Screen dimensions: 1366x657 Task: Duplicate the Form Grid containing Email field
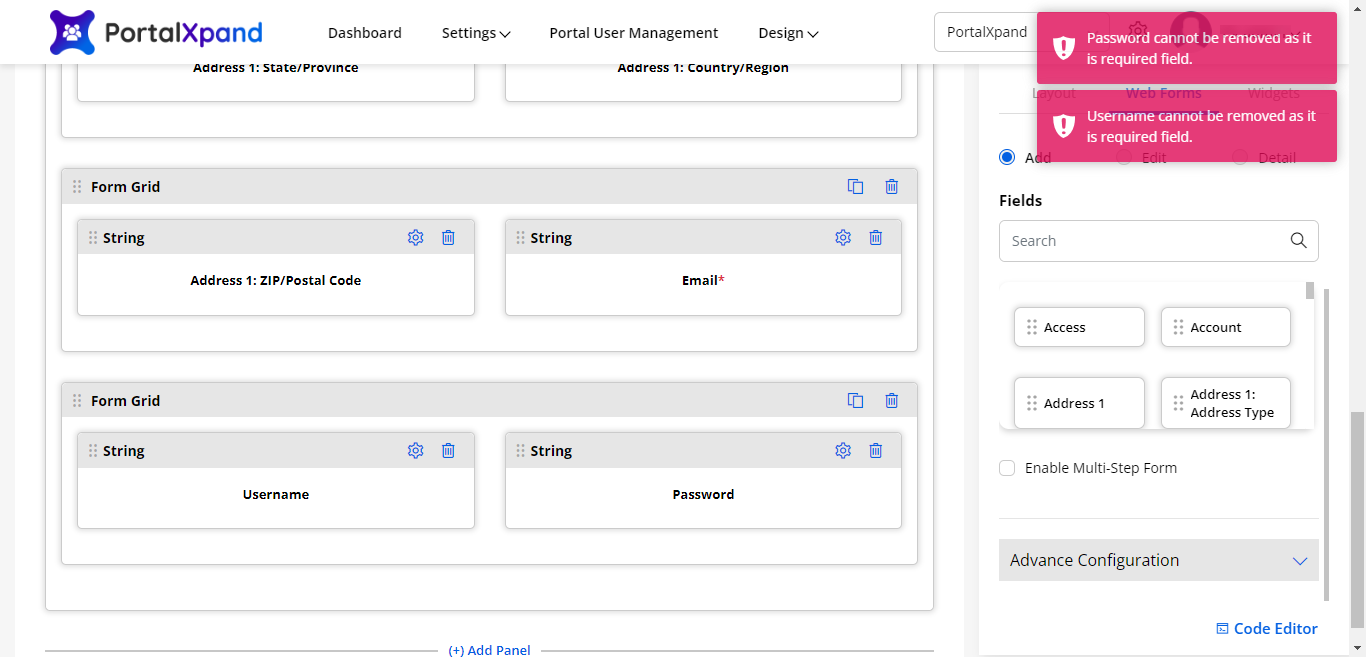pos(856,187)
